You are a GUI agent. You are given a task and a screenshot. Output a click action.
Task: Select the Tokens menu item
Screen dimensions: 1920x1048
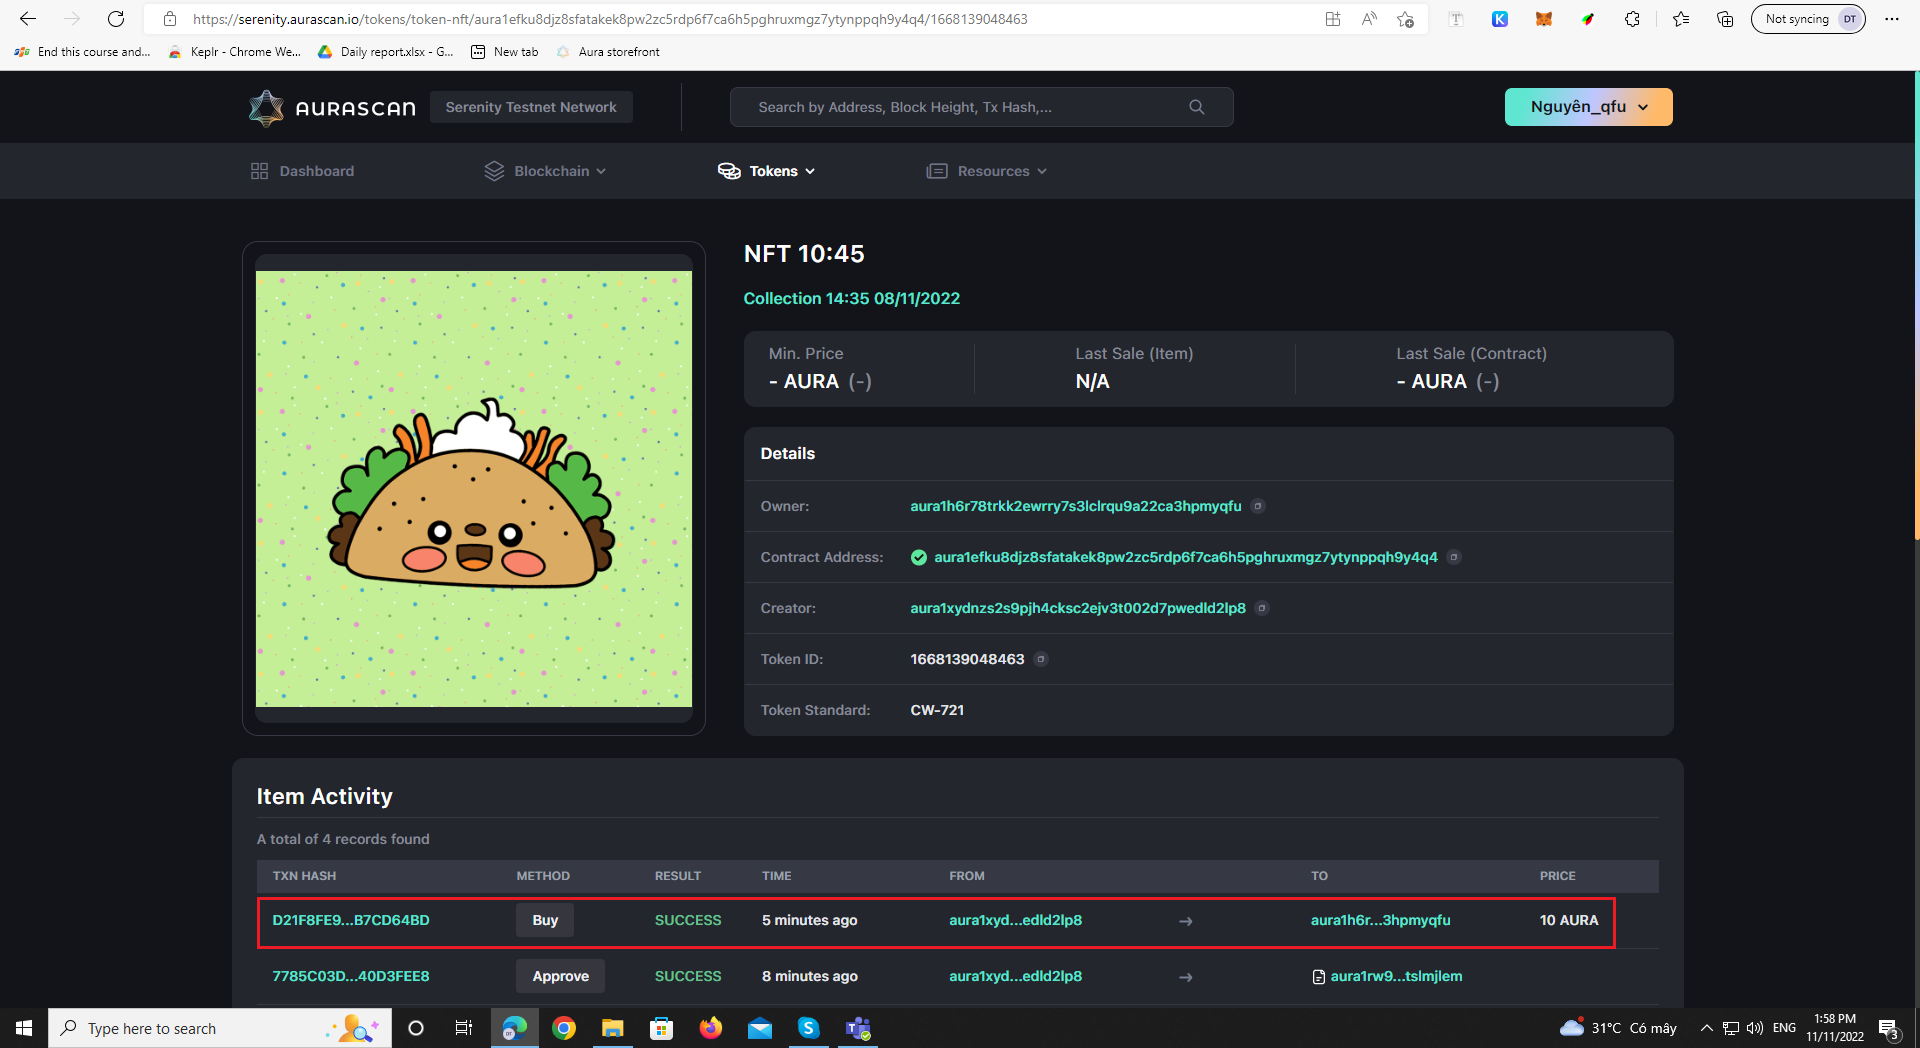click(x=774, y=170)
